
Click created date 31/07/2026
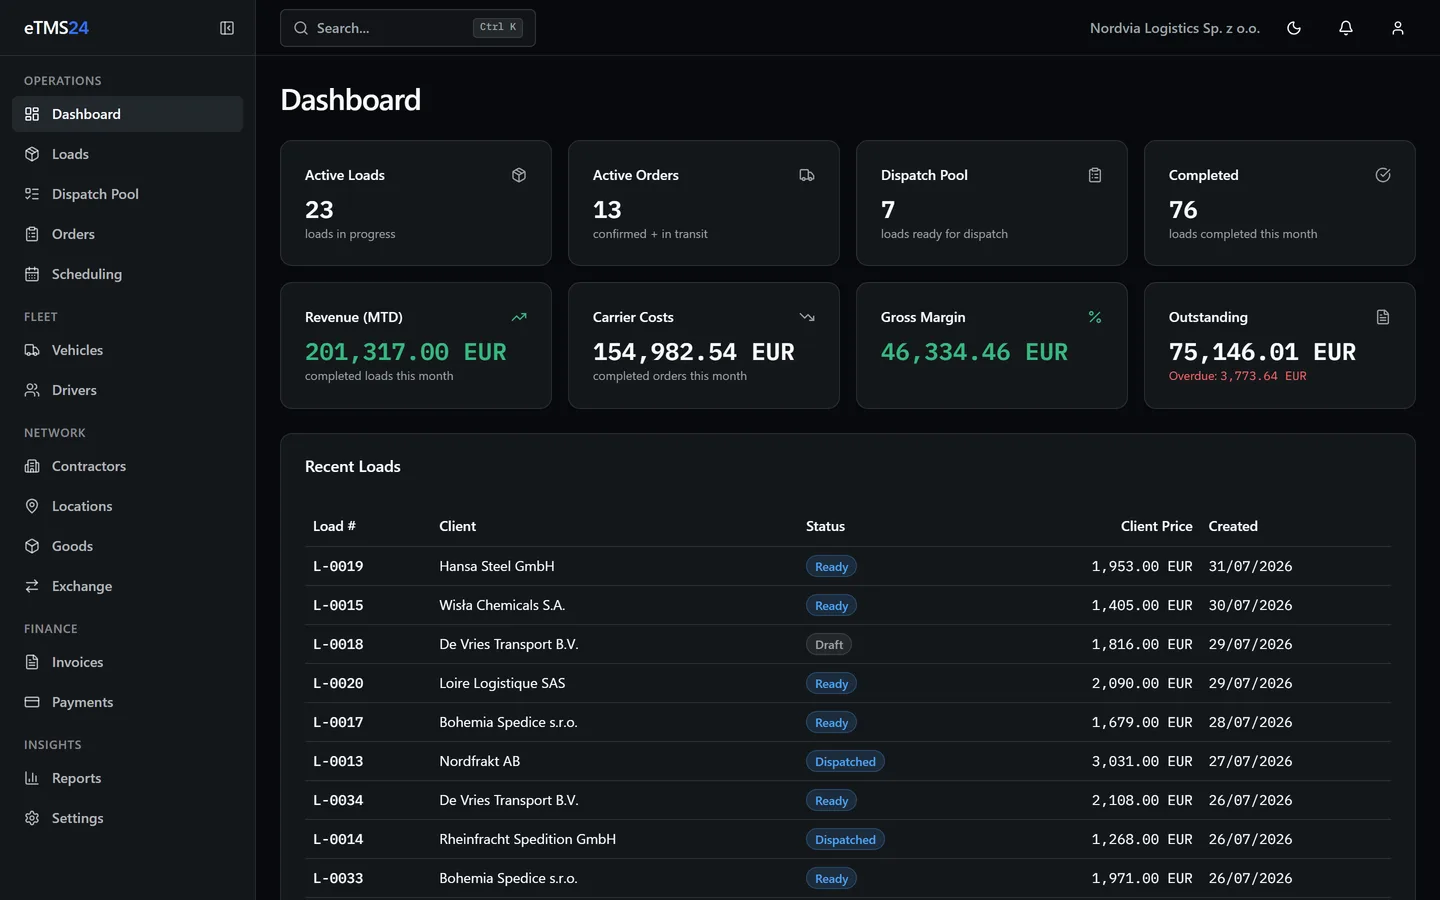[1250, 566]
